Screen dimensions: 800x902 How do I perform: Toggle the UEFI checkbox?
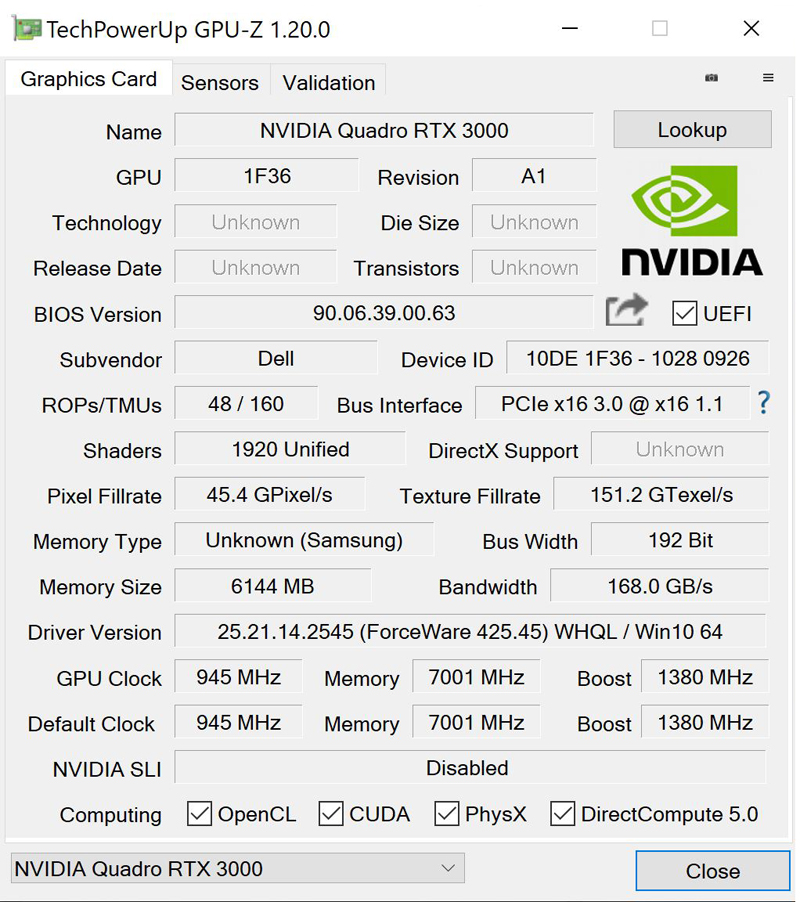685,313
